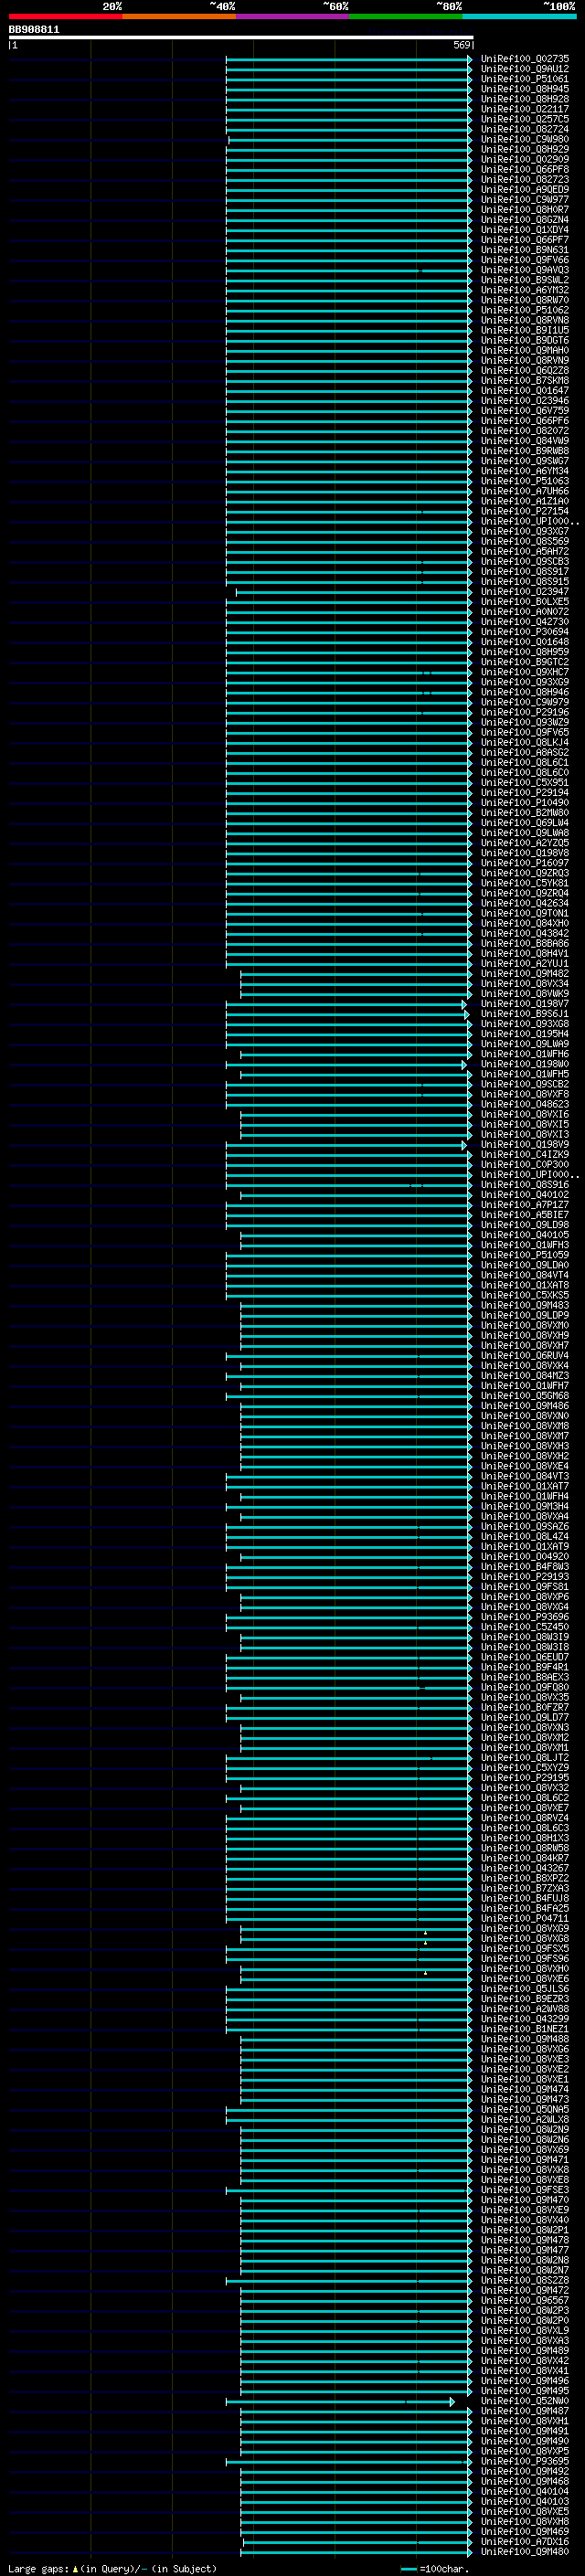Click the =100char. scale legend
Image resolution: width=585 pixels, height=2576 pixels.
tap(435, 2568)
